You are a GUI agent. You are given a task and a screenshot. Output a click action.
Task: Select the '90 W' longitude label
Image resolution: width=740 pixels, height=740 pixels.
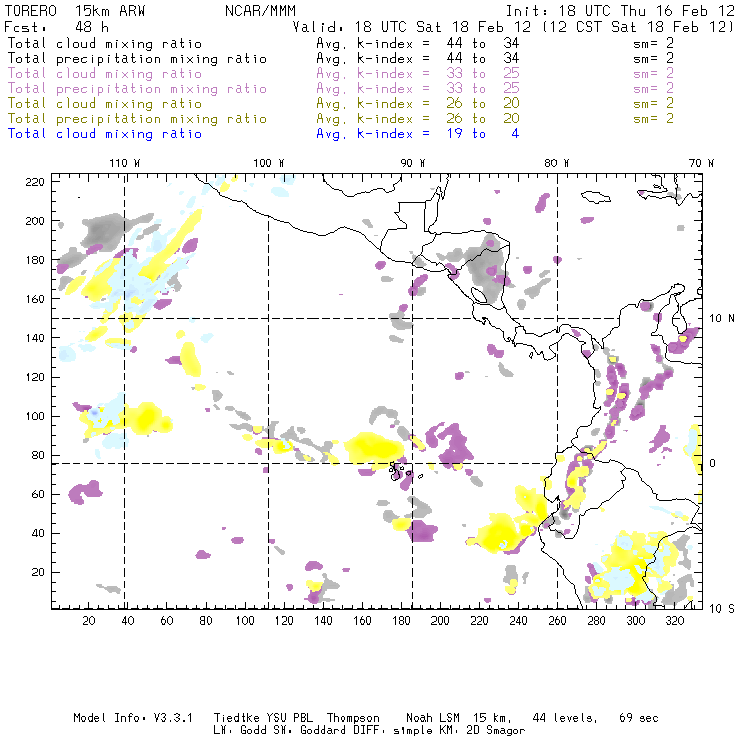[413, 163]
